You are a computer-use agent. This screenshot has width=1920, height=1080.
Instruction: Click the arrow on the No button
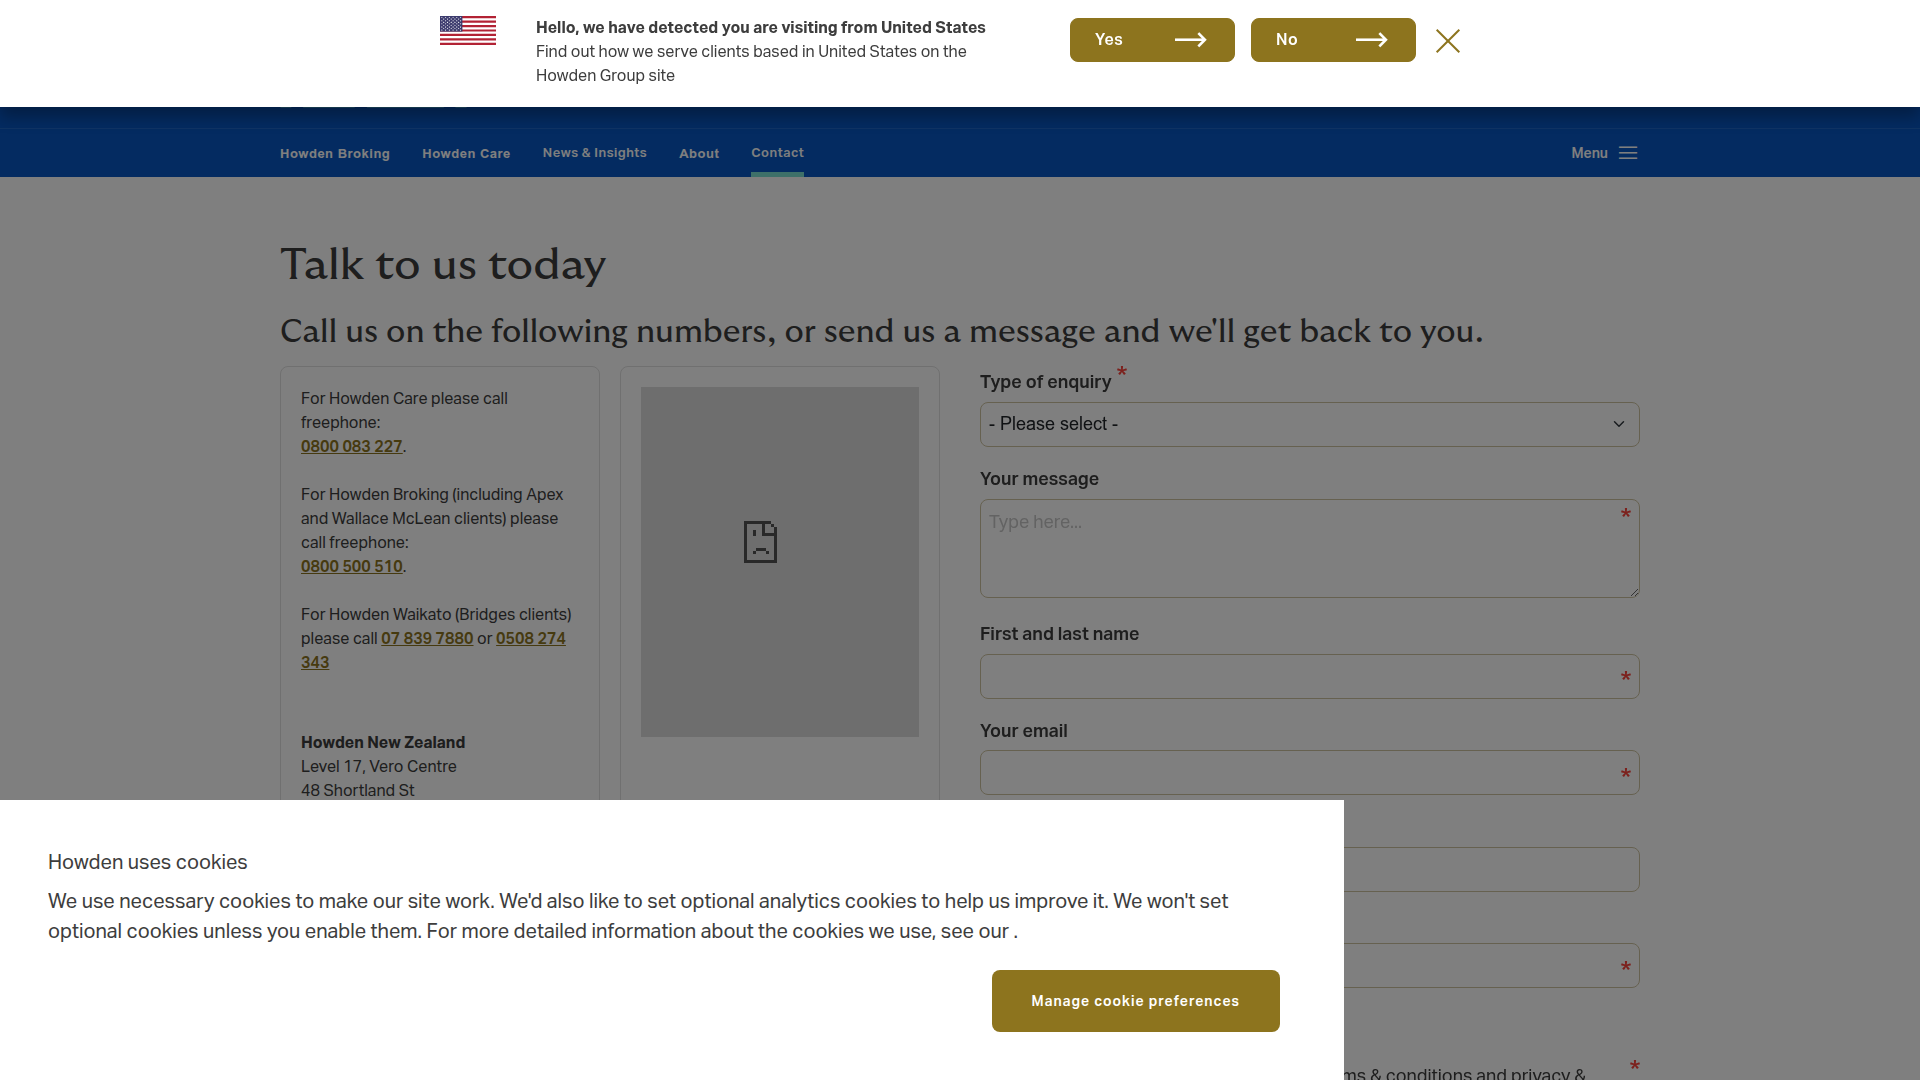pyautogui.click(x=1371, y=40)
